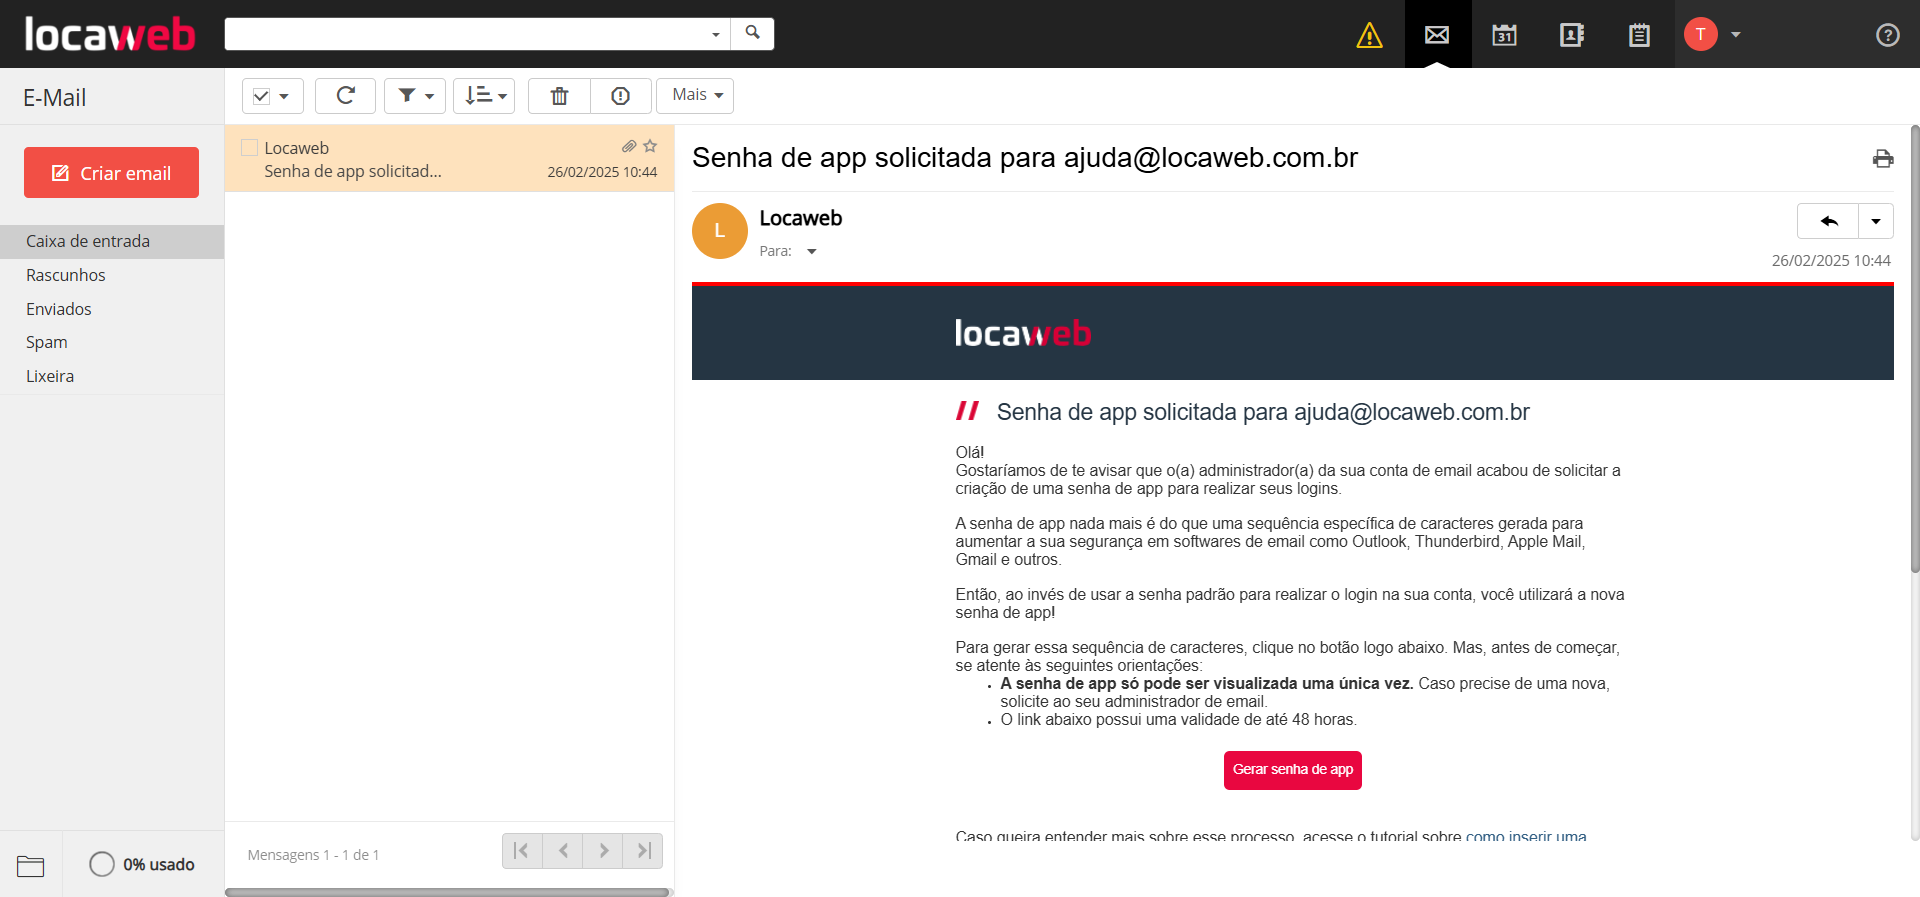Click the Locaweb logo in header
This screenshot has height=897, width=1920.
(110, 34)
